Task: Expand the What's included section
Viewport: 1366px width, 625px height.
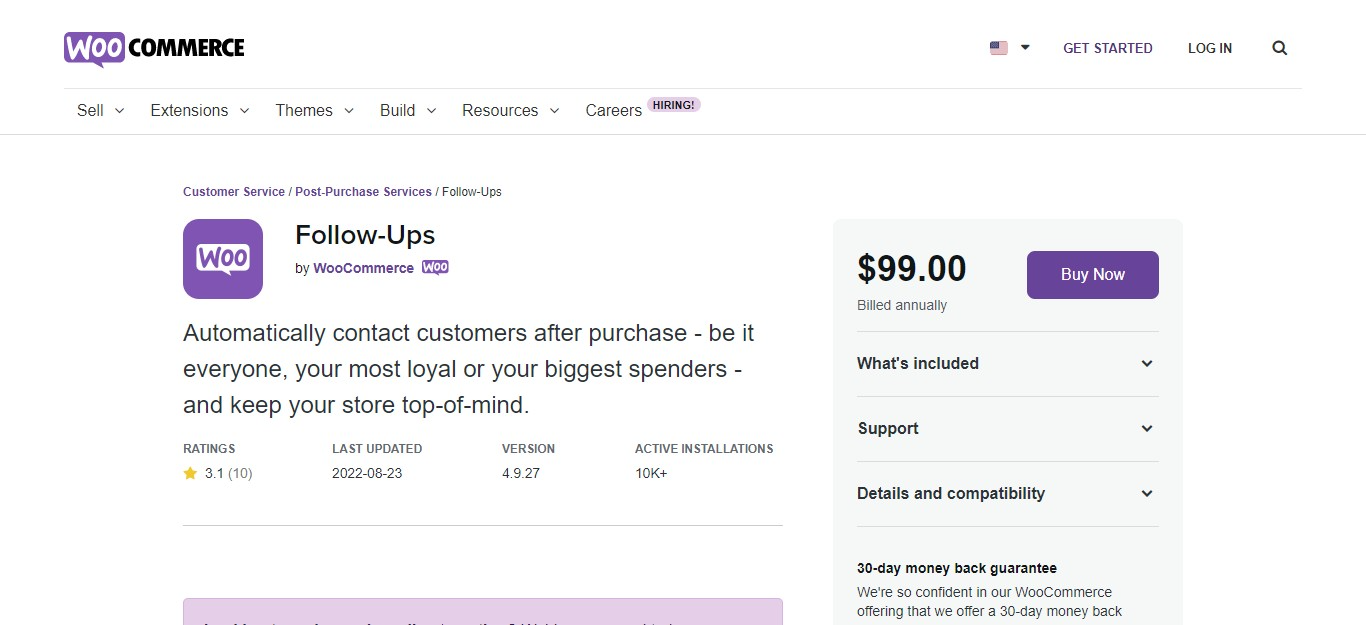Action: [1007, 364]
